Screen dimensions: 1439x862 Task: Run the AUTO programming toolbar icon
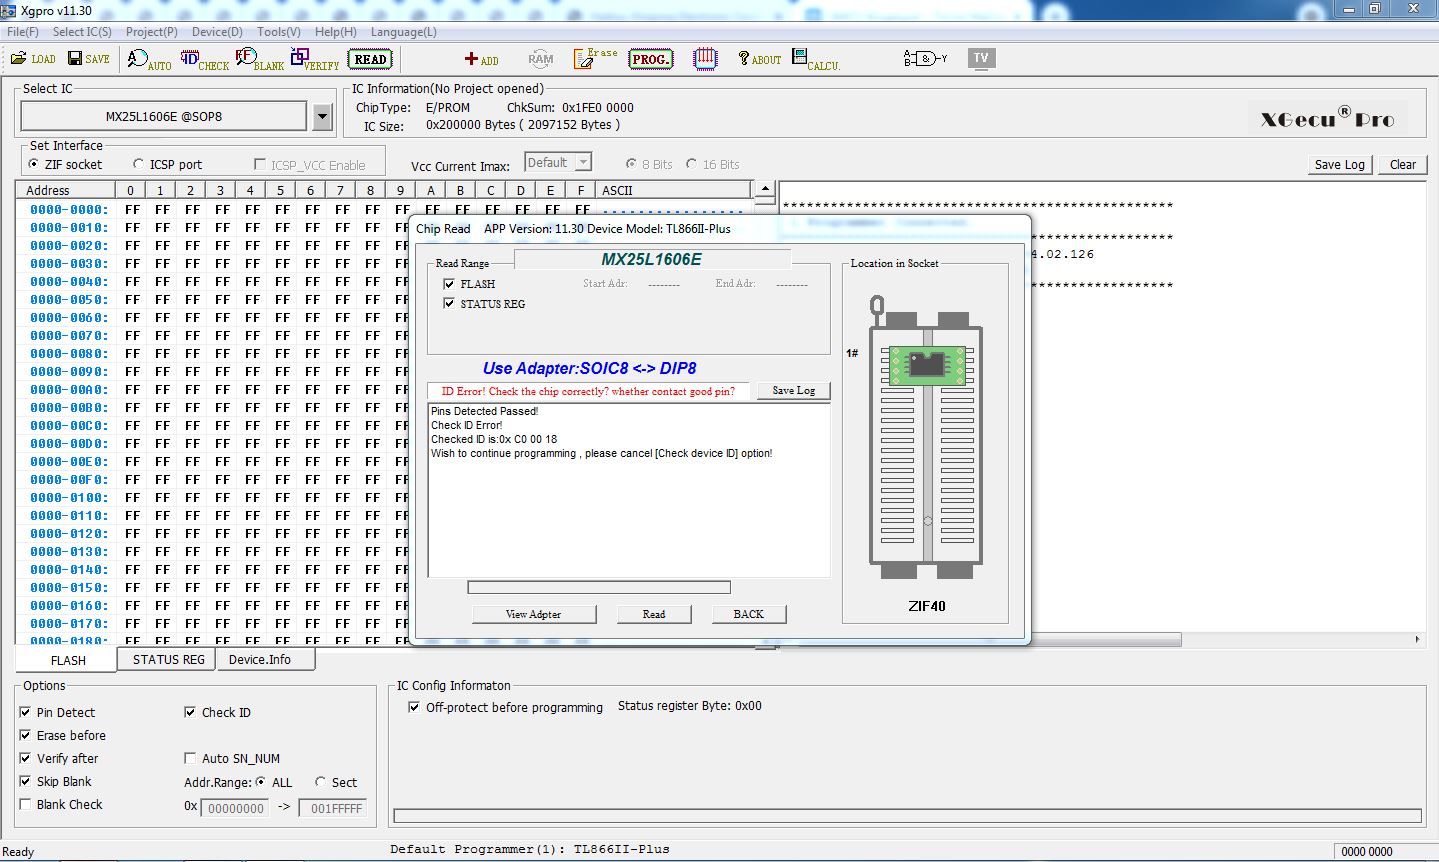(149, 60)
